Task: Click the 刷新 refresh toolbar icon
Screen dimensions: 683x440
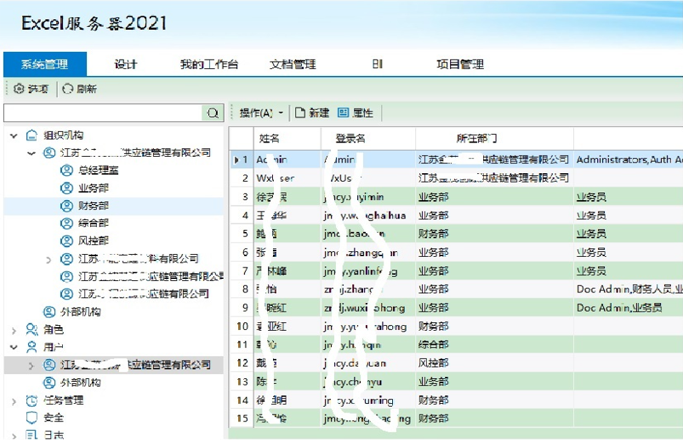Action: 67,89
